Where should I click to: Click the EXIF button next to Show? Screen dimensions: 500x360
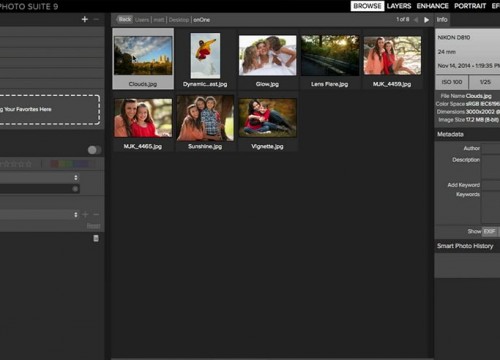click(489, 231)
